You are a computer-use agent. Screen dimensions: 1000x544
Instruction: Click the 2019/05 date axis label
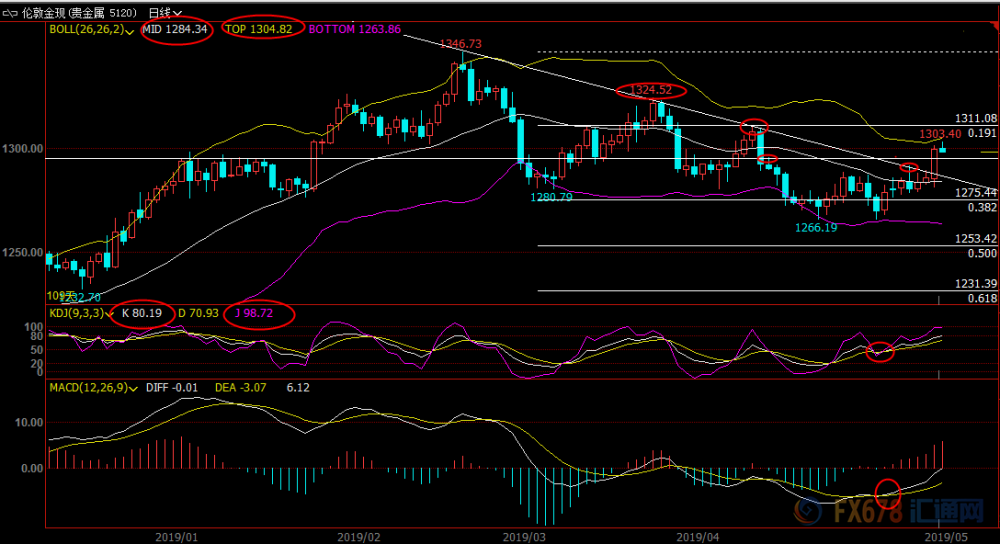(946, 537)
